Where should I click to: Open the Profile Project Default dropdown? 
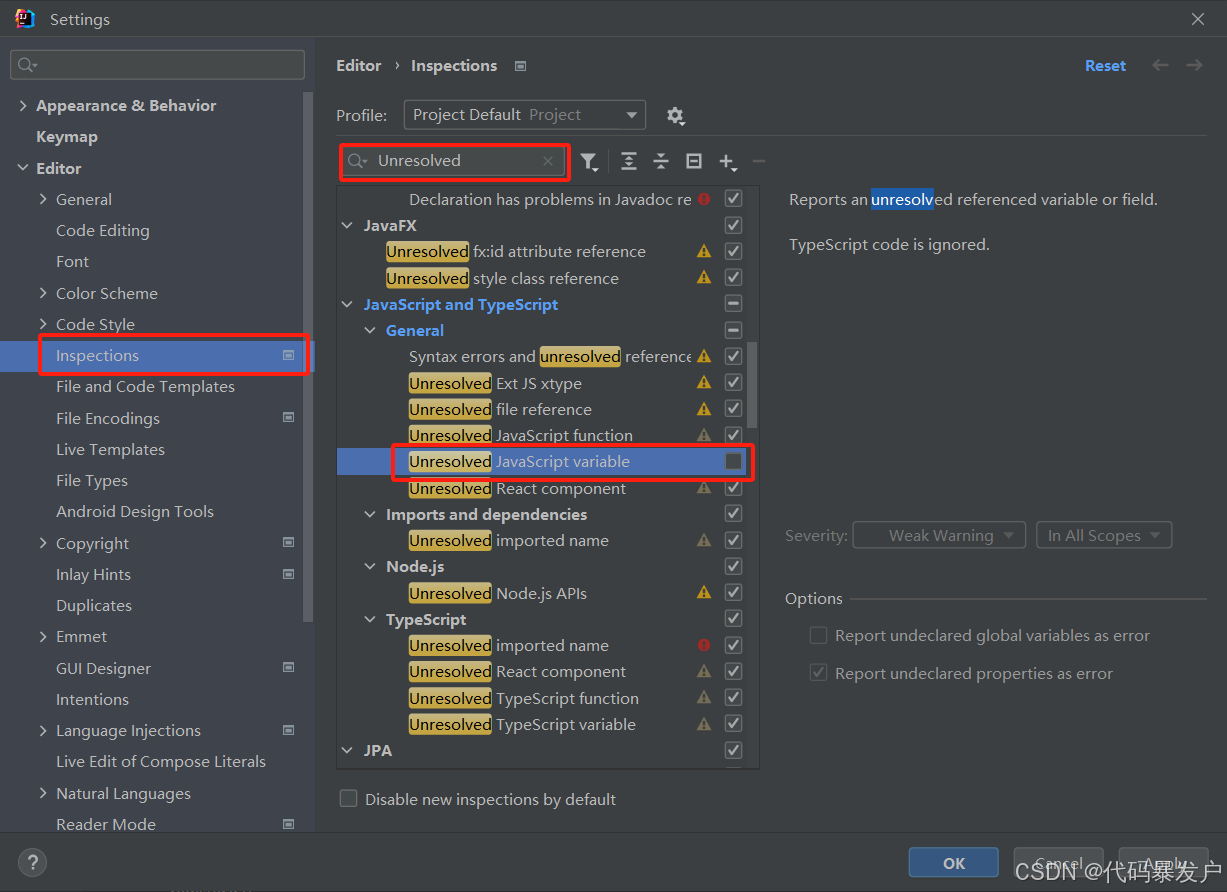click(525, 115)
